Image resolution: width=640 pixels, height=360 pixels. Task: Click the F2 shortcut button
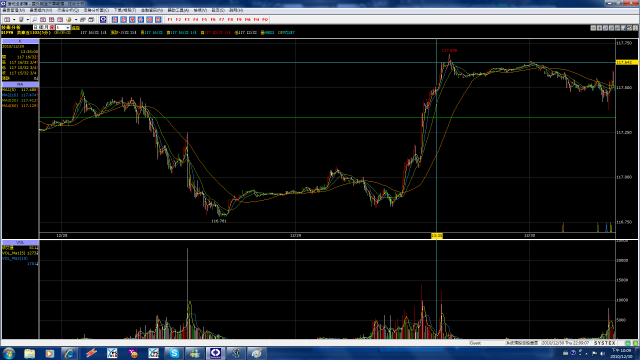click(x=178, y=19)
